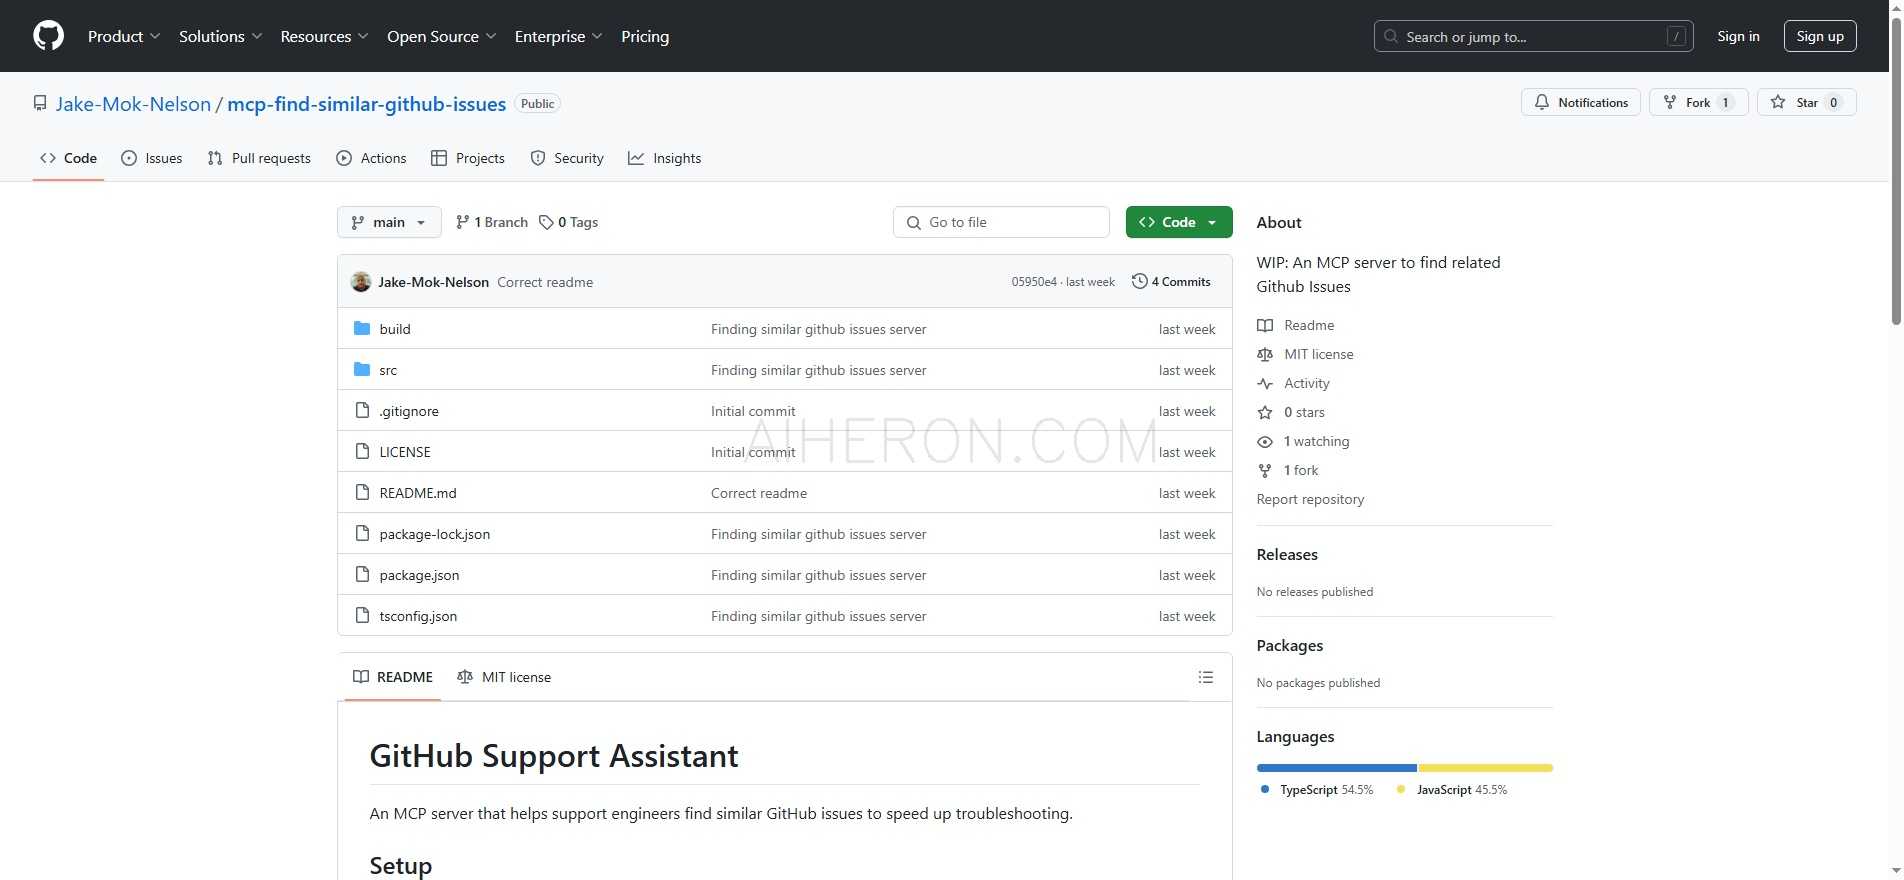The height and width of the screenshot is (880, 1904).
Task: Click the fork icon in Fork button
Action: tap(1669, 102)
